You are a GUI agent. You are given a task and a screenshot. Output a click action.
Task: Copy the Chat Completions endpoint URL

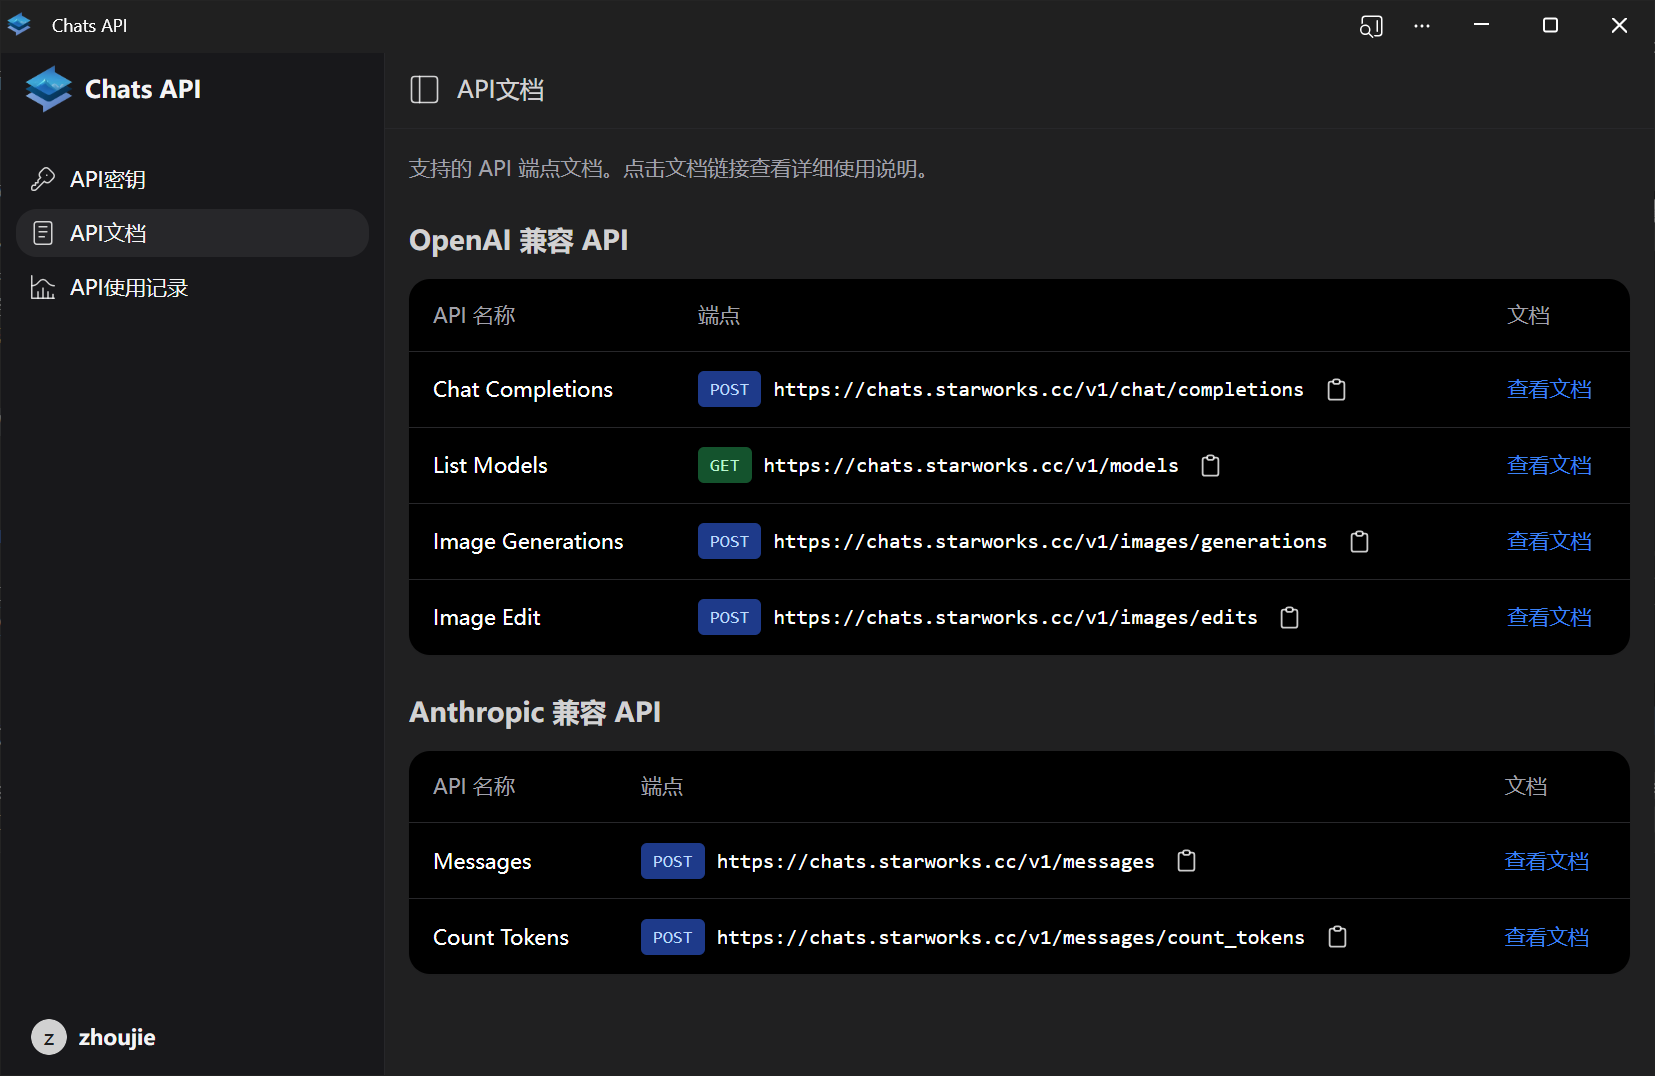[x=1336, y=390]
